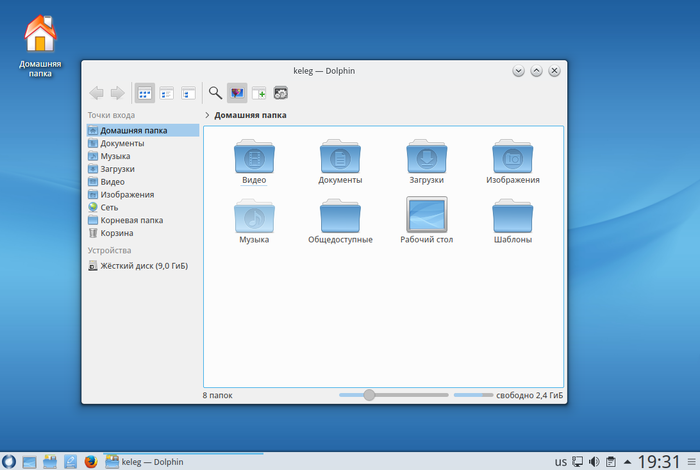Expand the breadcrumb arrow before Домашняя папка
The width and height of the screenshot is (700, 470).
pyautogui.click(x=207, y=115)
